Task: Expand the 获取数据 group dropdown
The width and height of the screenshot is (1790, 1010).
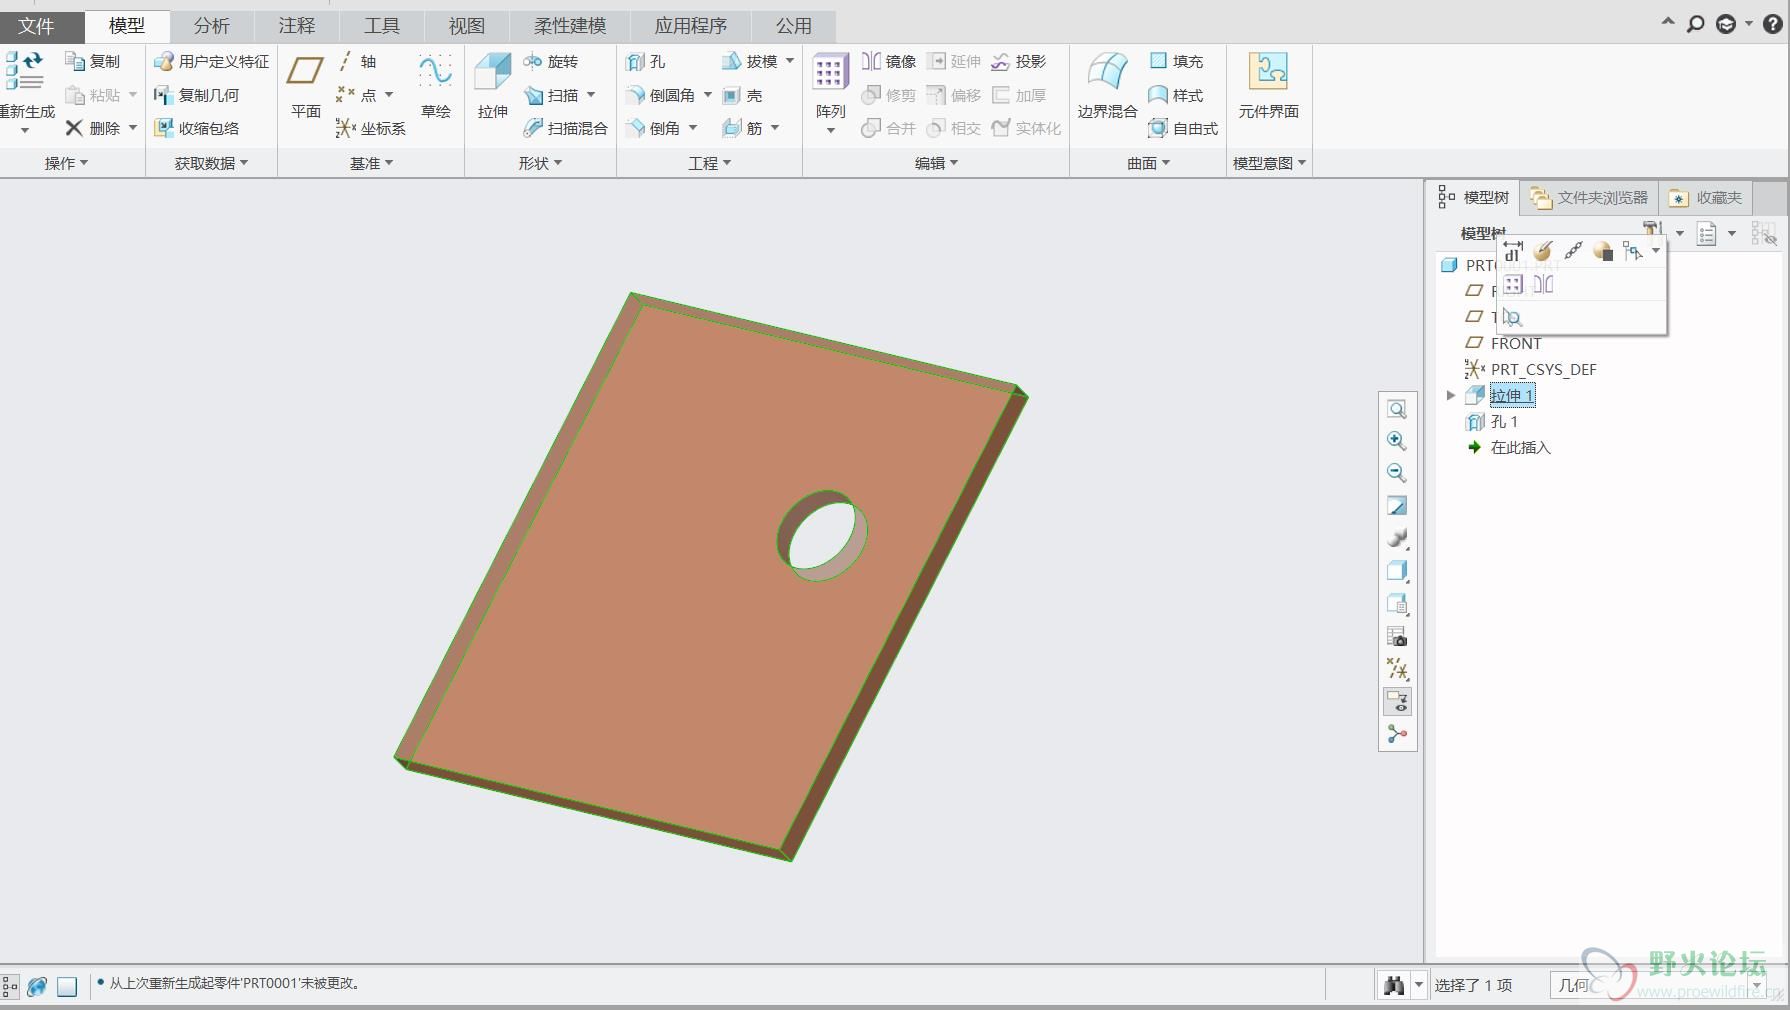Action: coord(211,163)
